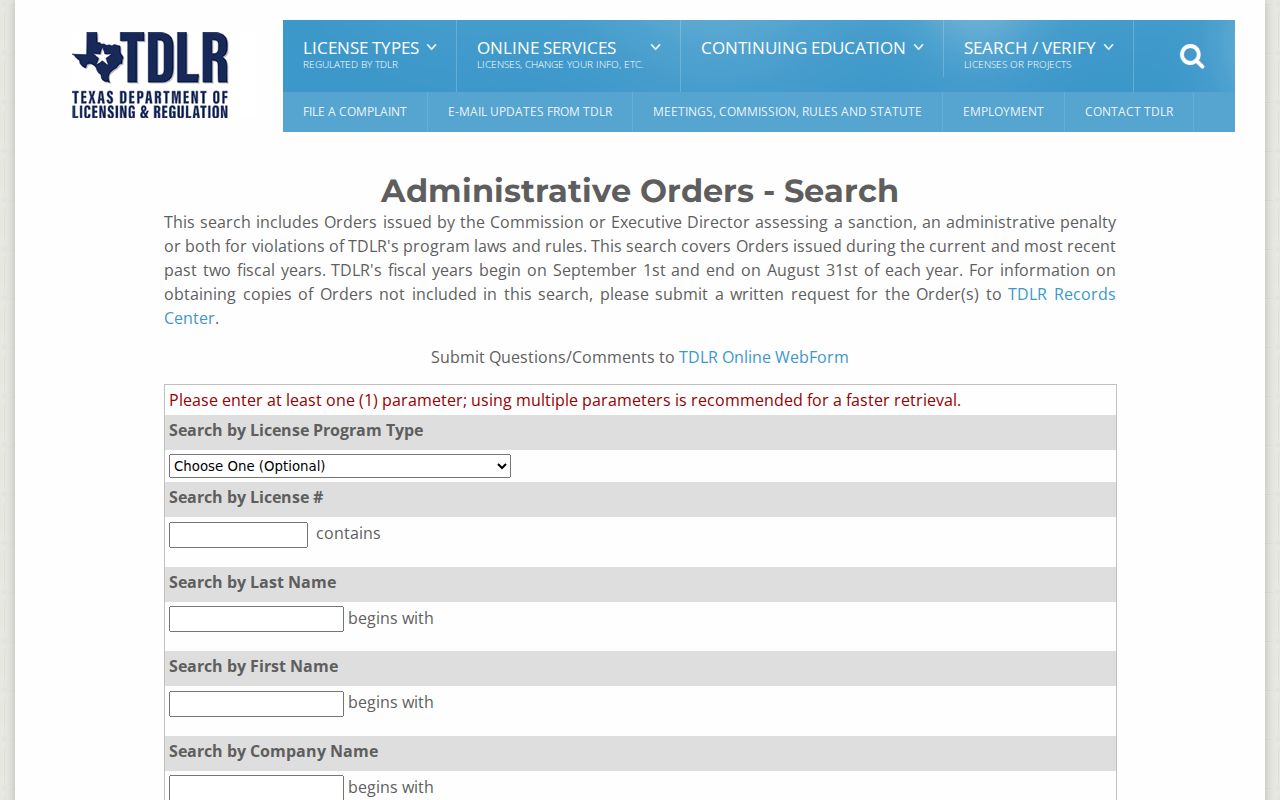Click 'begins with' beside the Last Name field
1280x800 pixels.
coord(391,618)
